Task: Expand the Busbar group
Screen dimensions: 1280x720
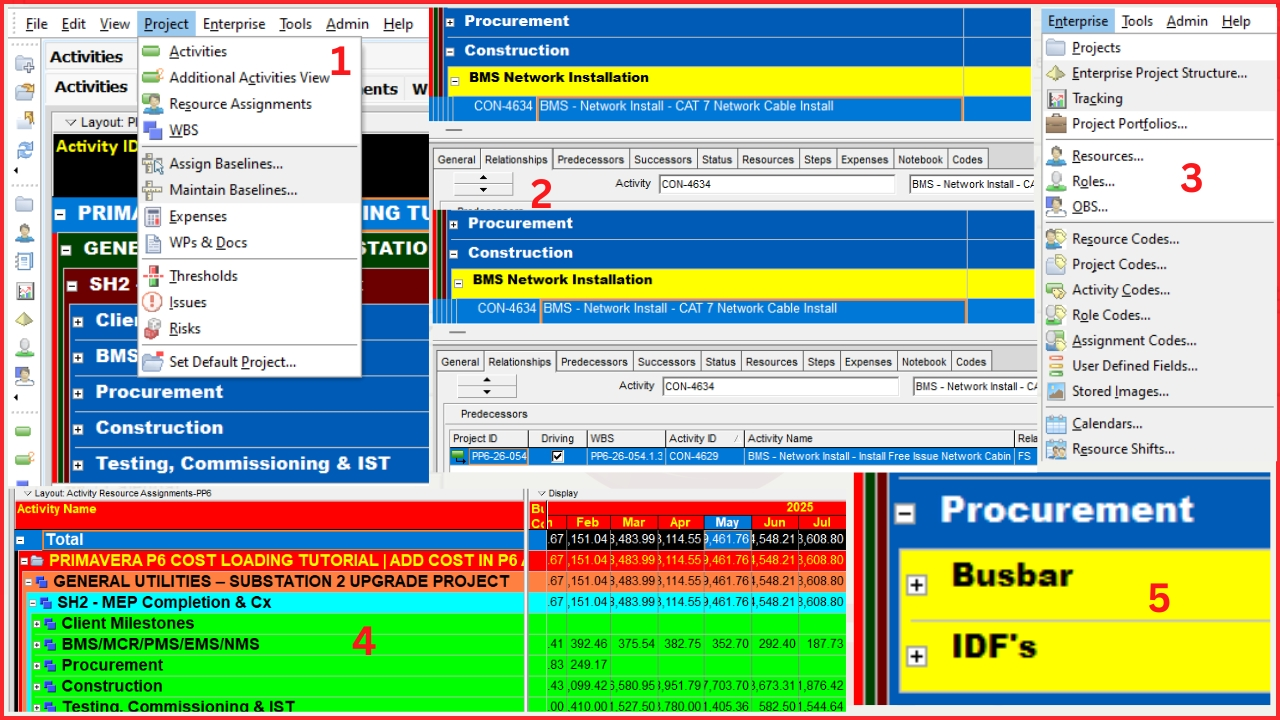Action: click(x=916, y=585)
